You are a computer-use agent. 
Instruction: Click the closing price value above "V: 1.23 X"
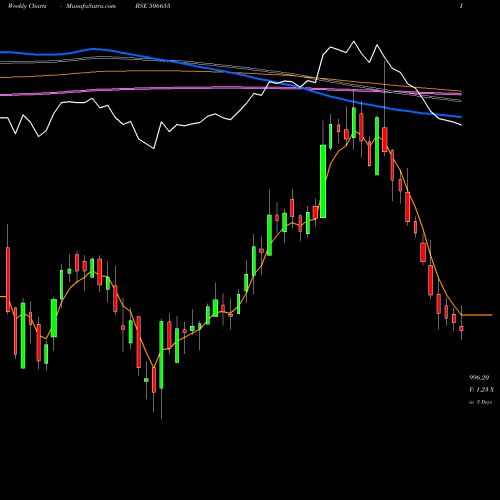point(479,377)
